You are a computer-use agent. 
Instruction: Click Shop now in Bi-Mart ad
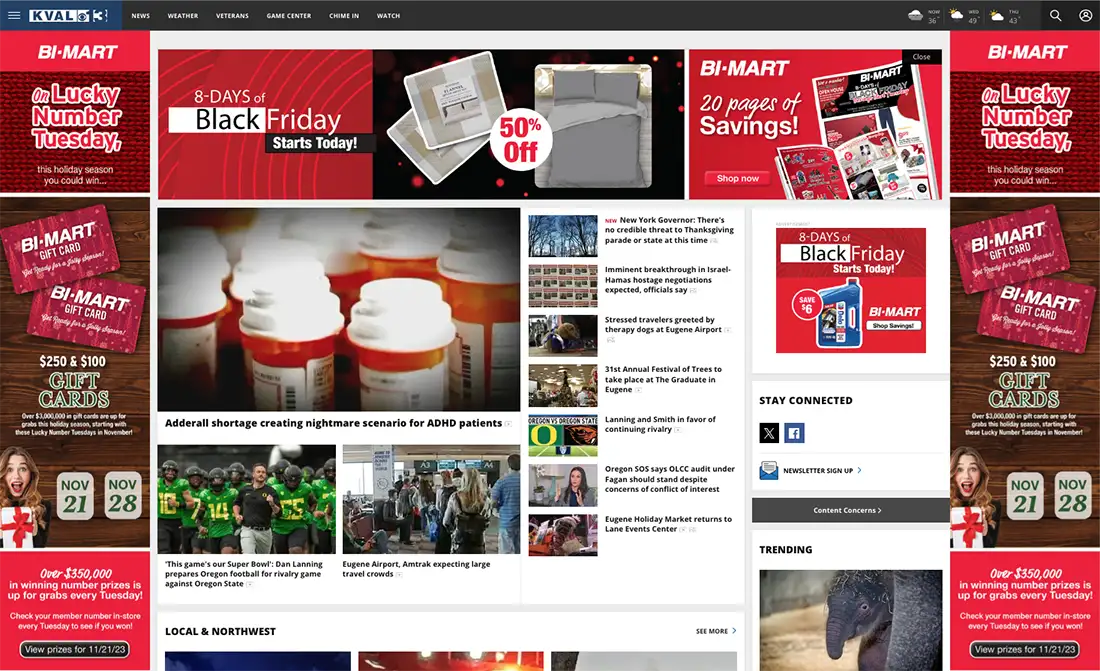[737, 178]
